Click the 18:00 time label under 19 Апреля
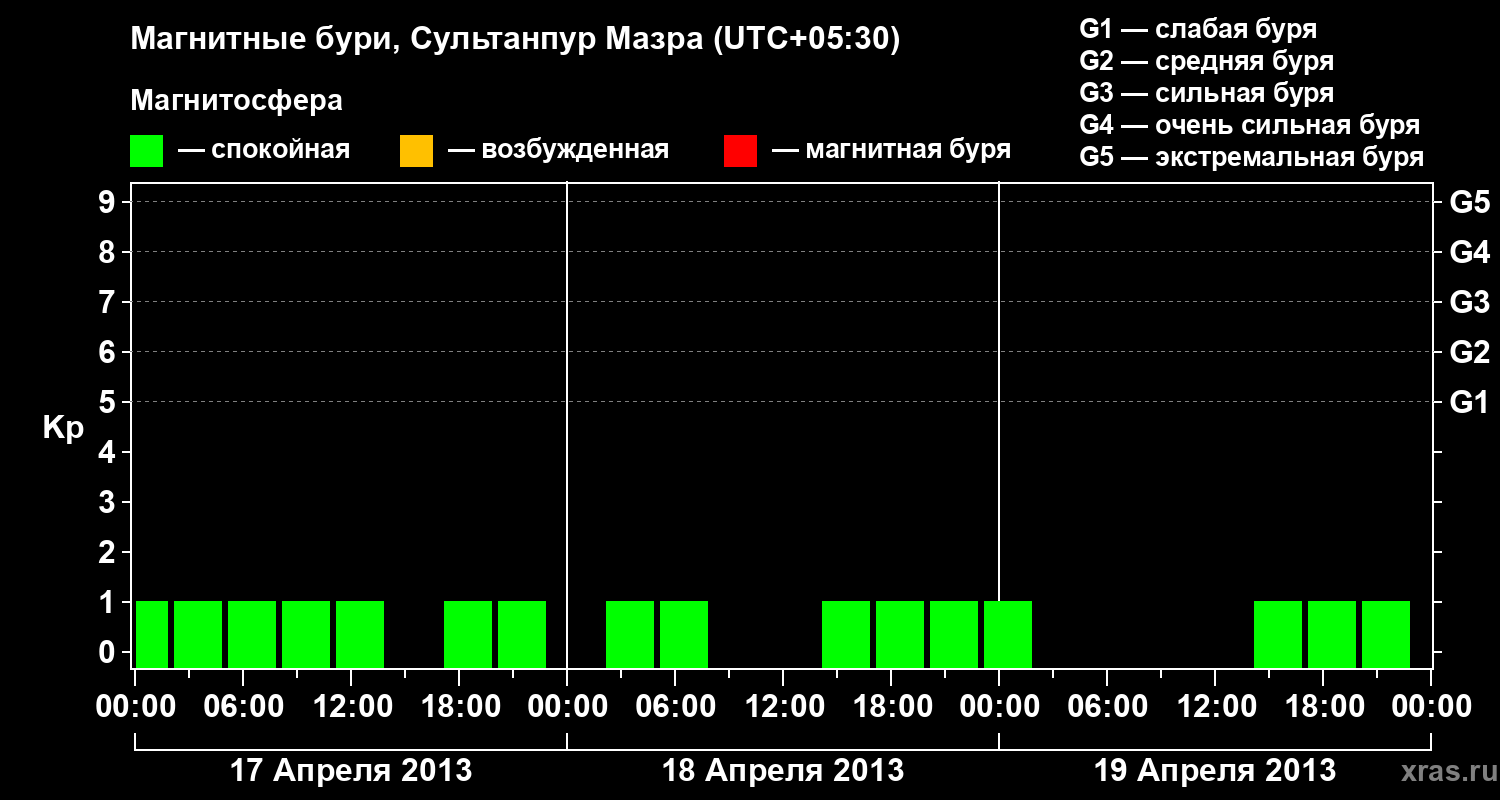 1323,707
